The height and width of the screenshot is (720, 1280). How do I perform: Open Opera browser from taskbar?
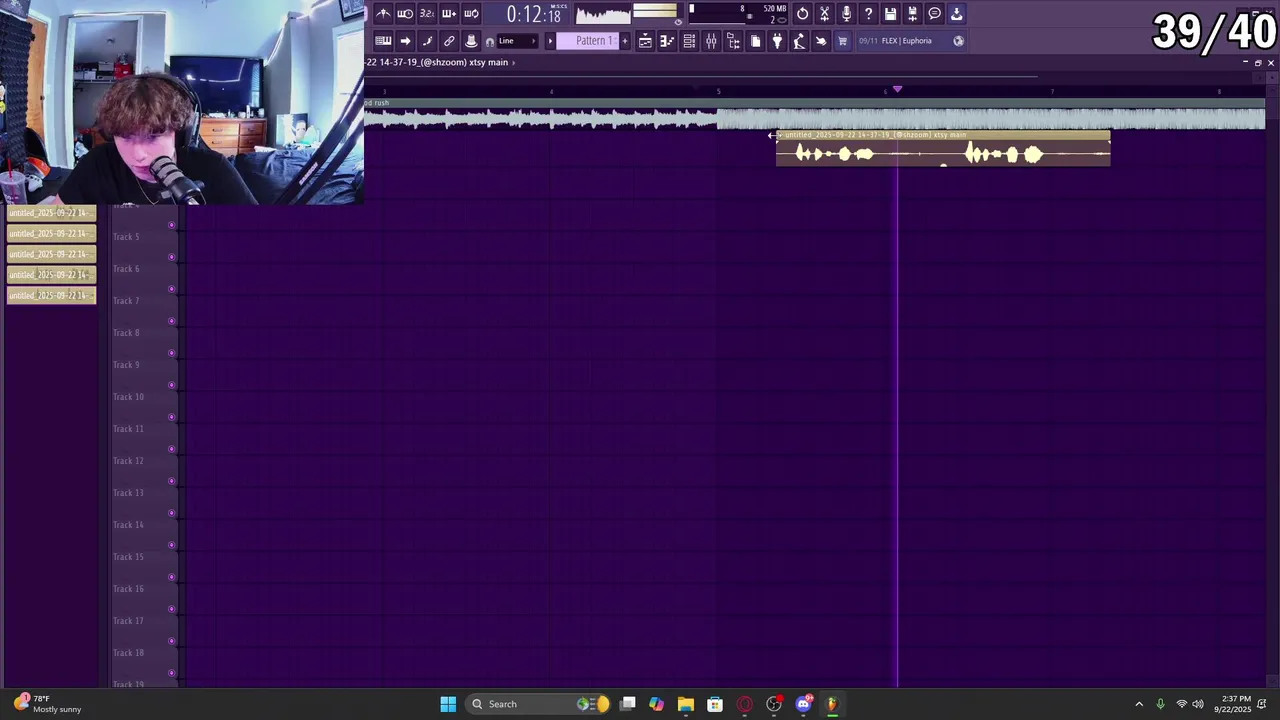pos(744,704)
